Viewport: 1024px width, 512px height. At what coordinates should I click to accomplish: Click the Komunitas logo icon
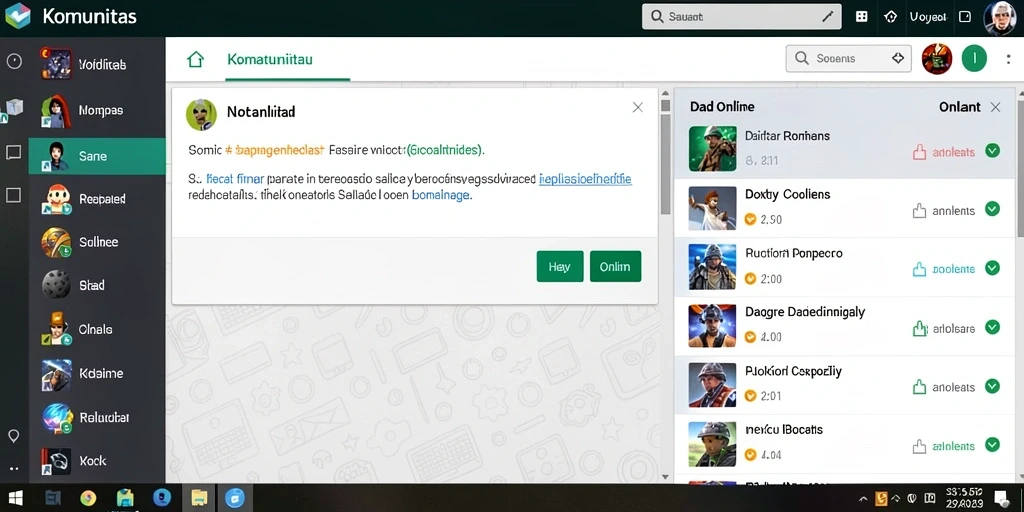click(x=18, y=16)
